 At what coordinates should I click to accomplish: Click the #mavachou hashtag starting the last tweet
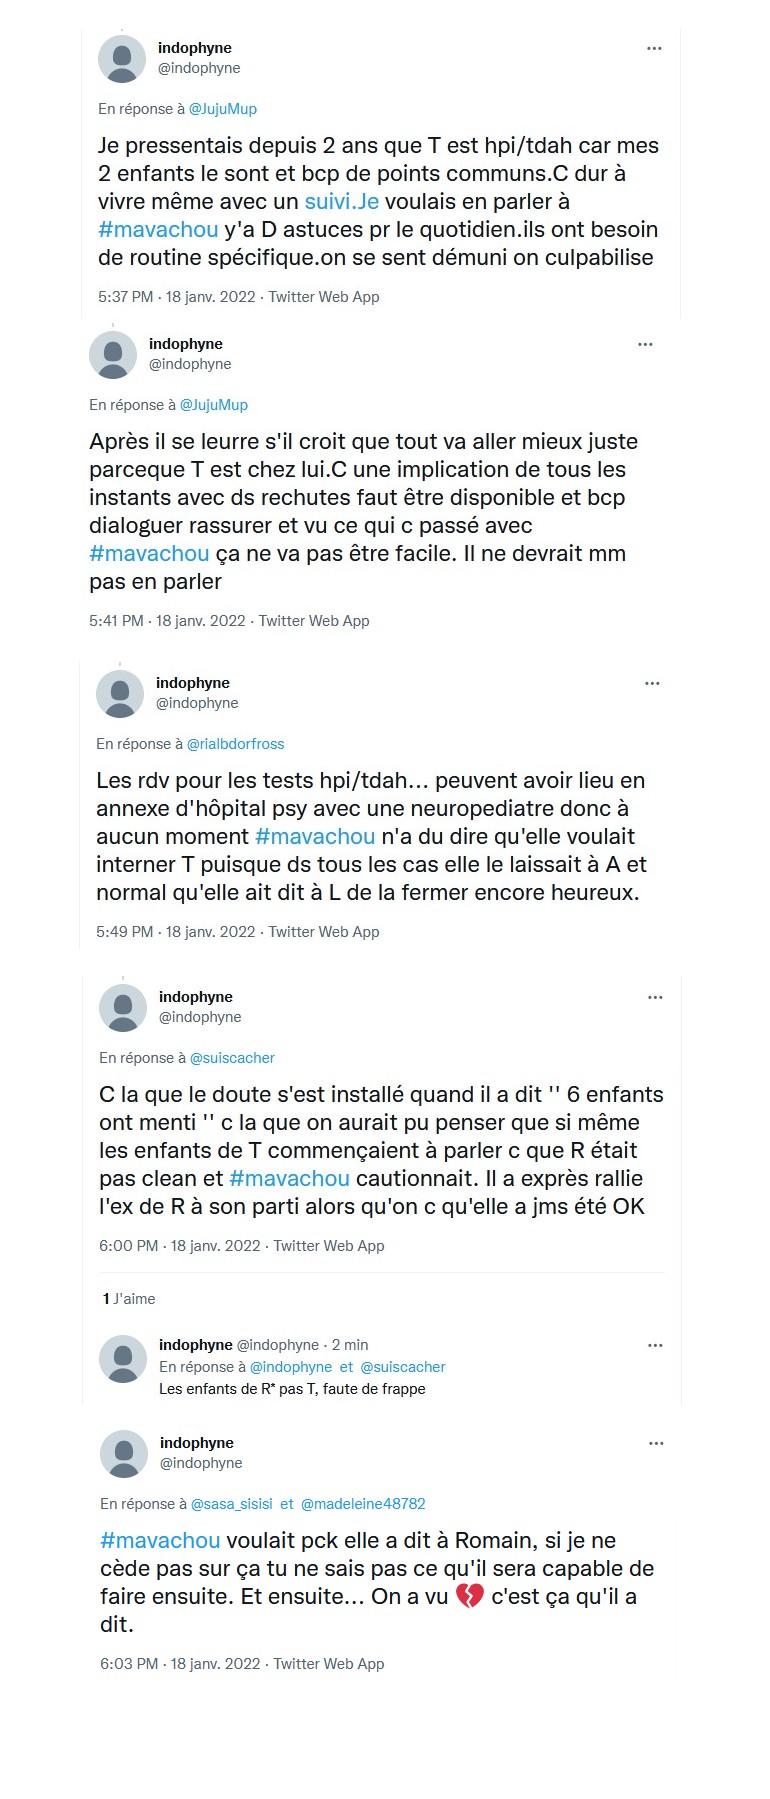point(160,1540)
